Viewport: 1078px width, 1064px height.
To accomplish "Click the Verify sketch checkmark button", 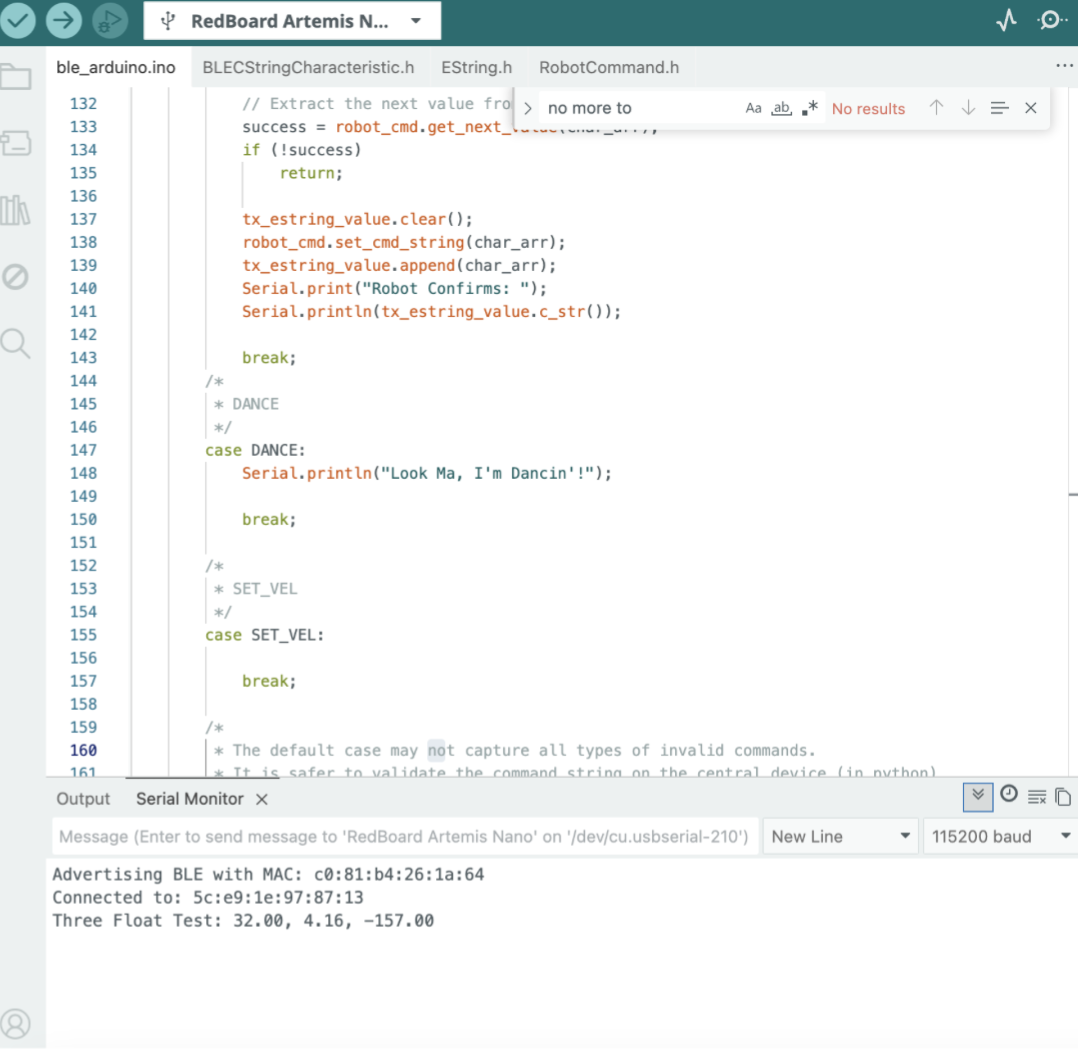I will pos(18,21).
